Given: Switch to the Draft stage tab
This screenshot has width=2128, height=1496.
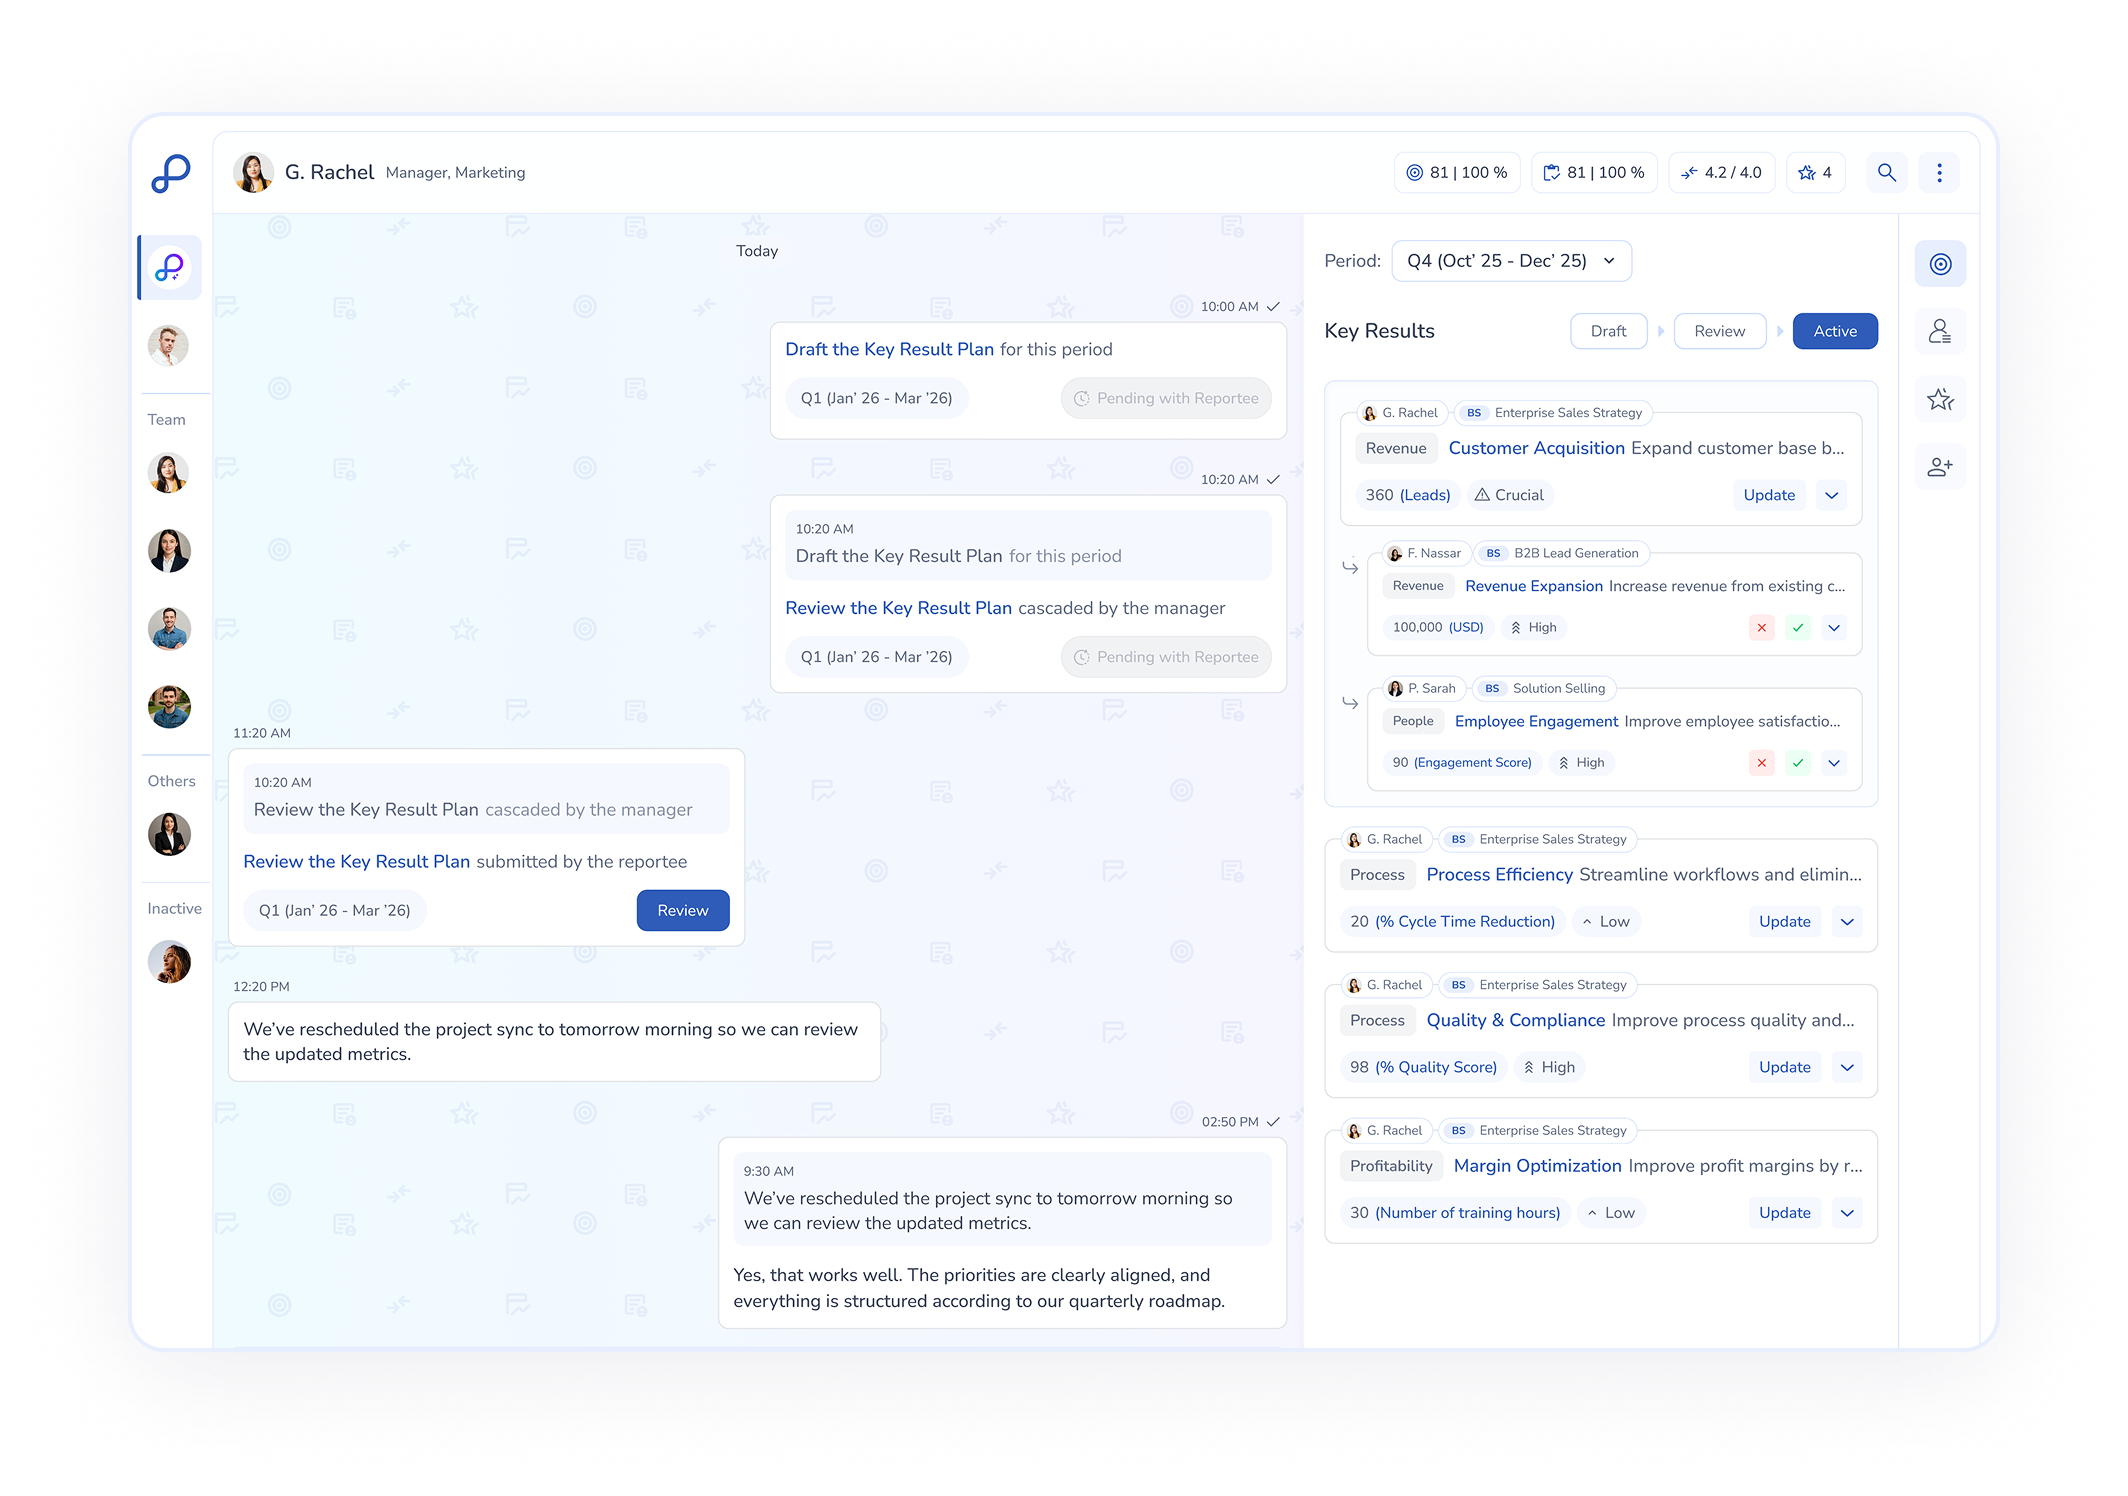Looking at the screenshot, I should click(x=1608, y=331).
